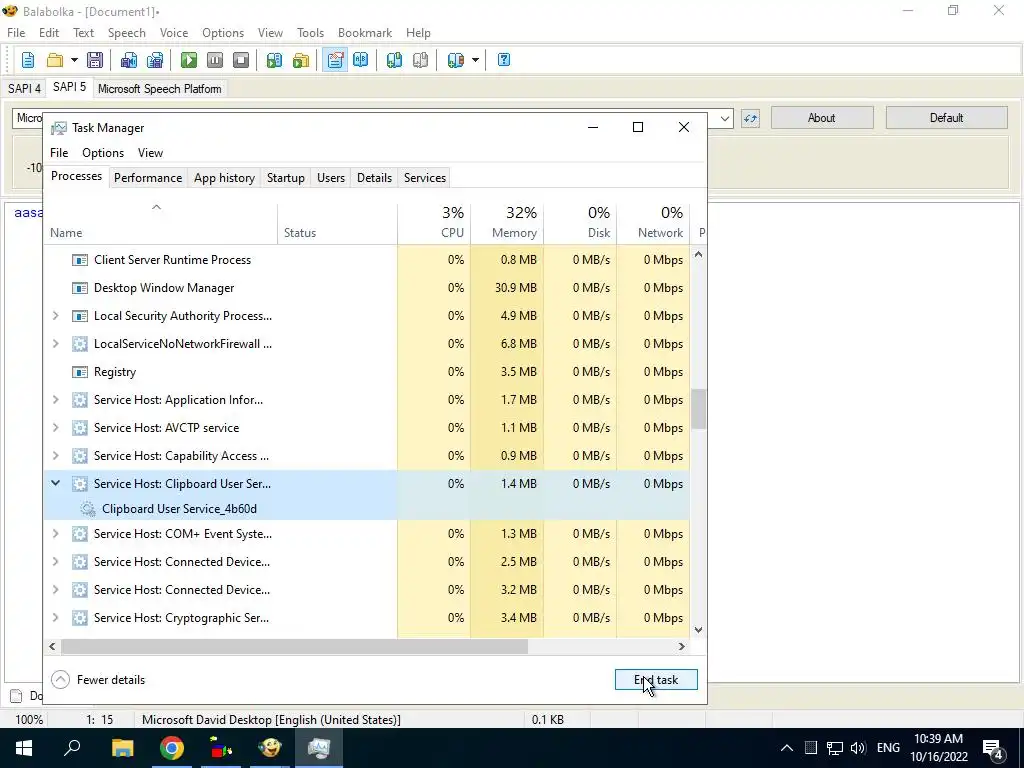Click the Registry process icon

point(80,372)
